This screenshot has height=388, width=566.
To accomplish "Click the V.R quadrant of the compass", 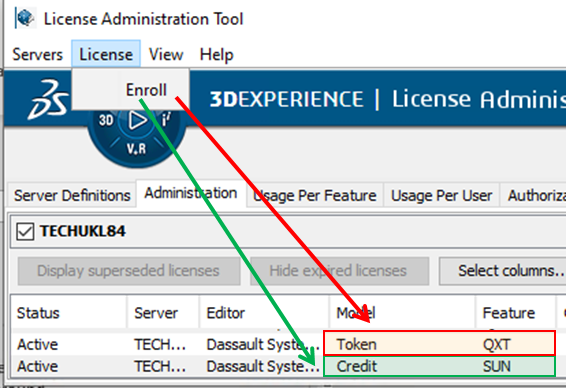I will tap(136, 148).
